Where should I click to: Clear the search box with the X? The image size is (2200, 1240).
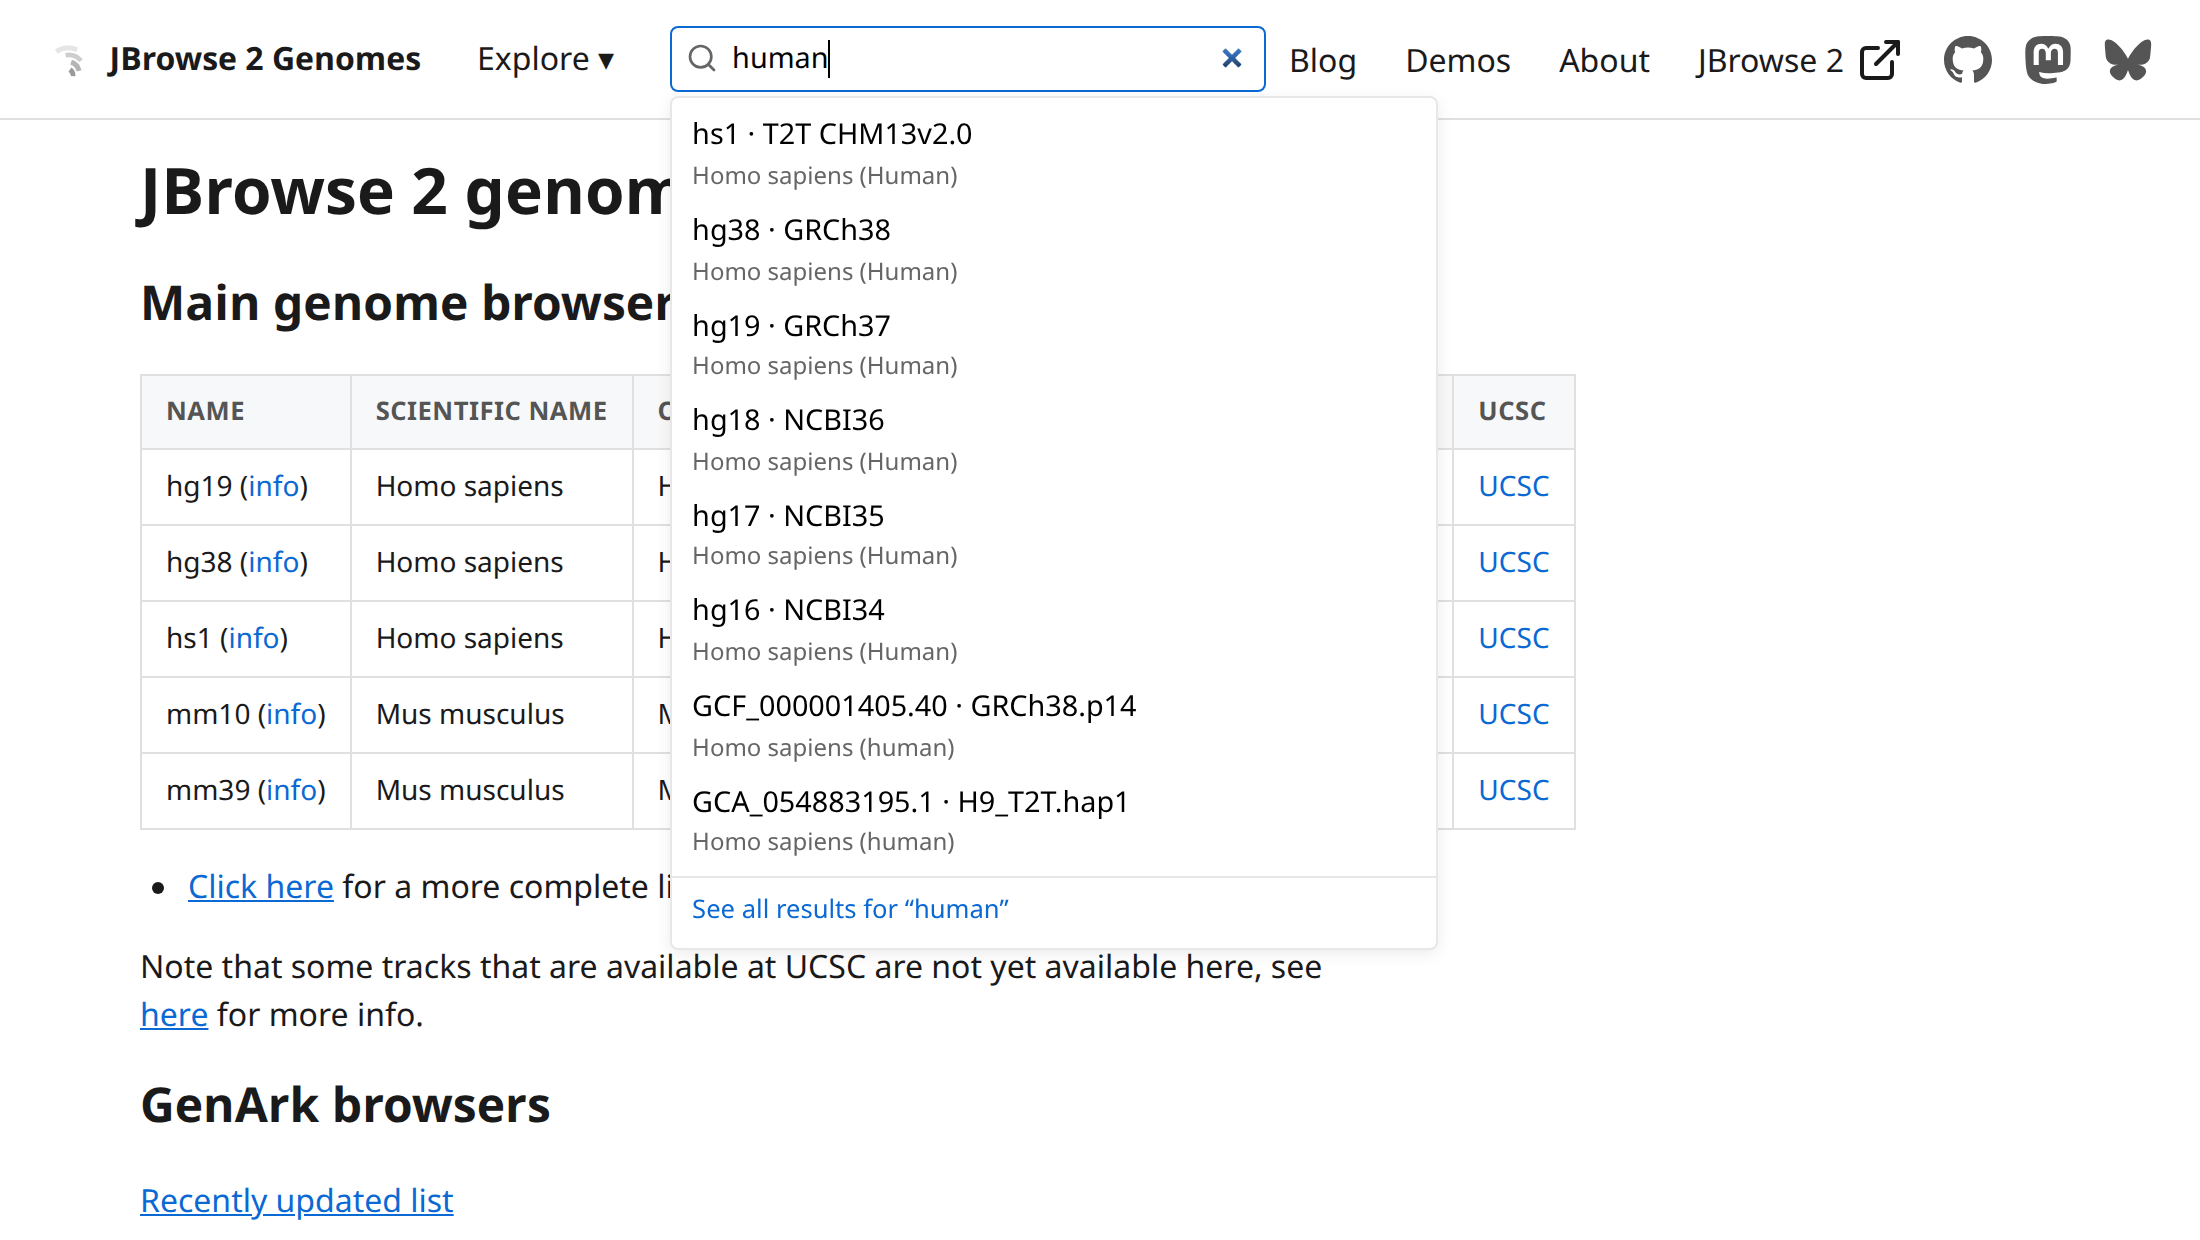[1232, 59]
